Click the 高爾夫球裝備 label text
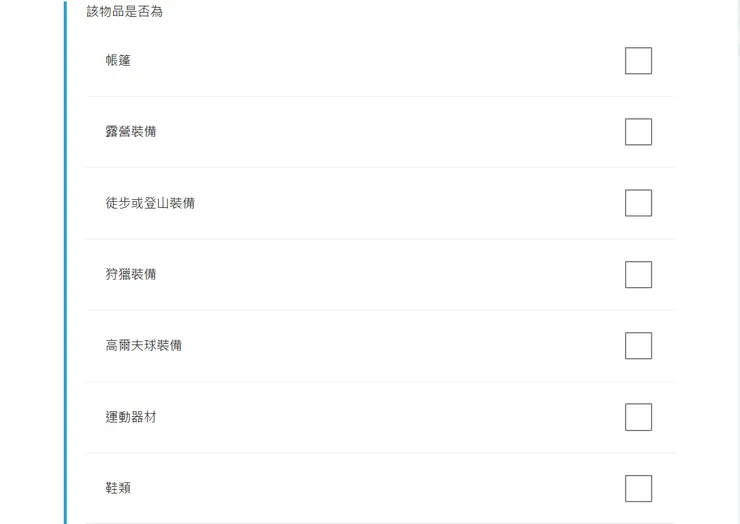Image resolution: width=740 pixels, height=524 pixels. [x=144, y=346]
